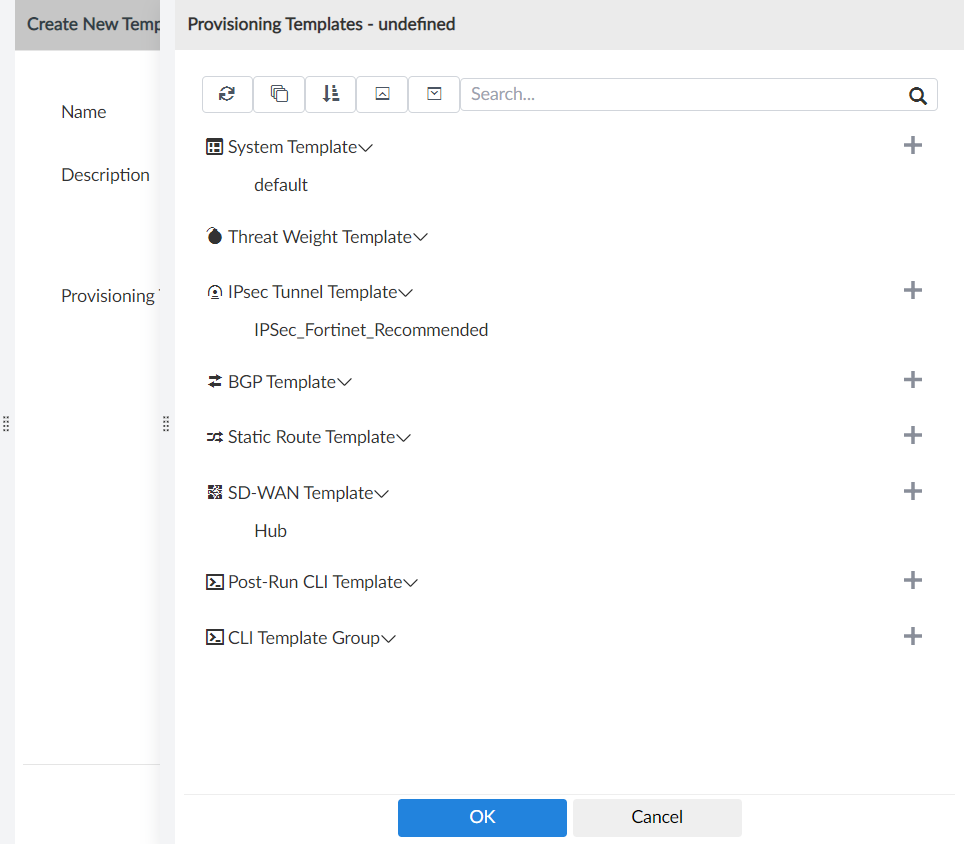Expand the Threat Weight Template section
The height and width of the screenshot is (844, 964).
click(x=421, y=238)
